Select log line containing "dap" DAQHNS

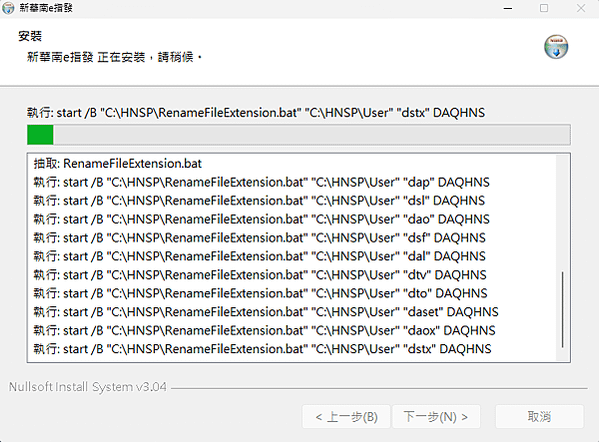click(261, 183)
